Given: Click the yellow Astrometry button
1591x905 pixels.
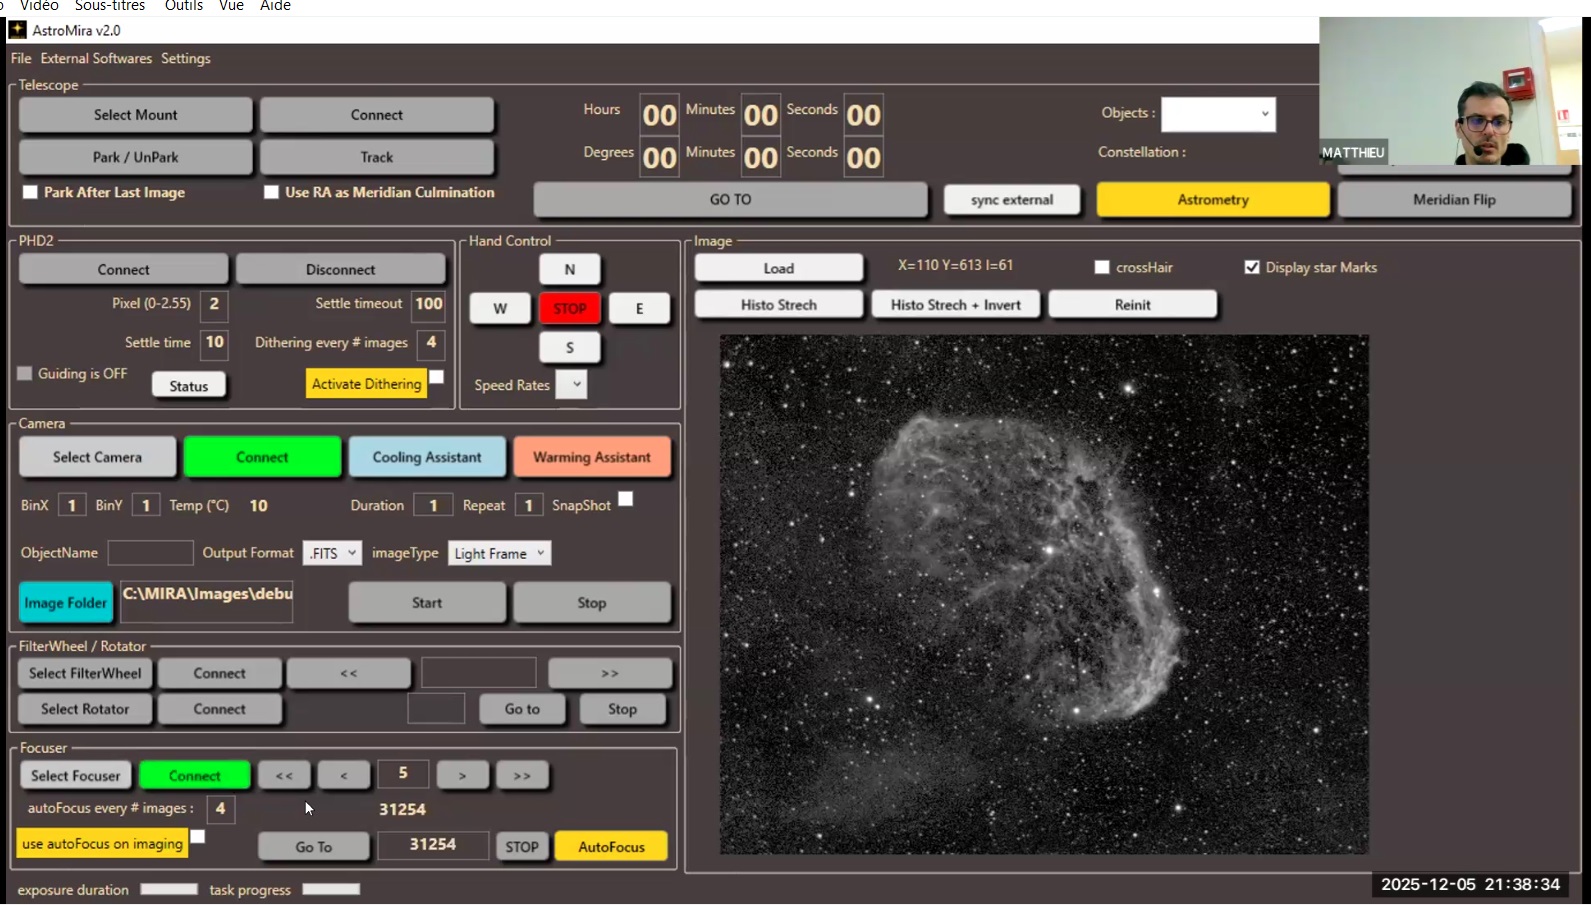Looking at the screenshot, I should [x=1212, y=199].
